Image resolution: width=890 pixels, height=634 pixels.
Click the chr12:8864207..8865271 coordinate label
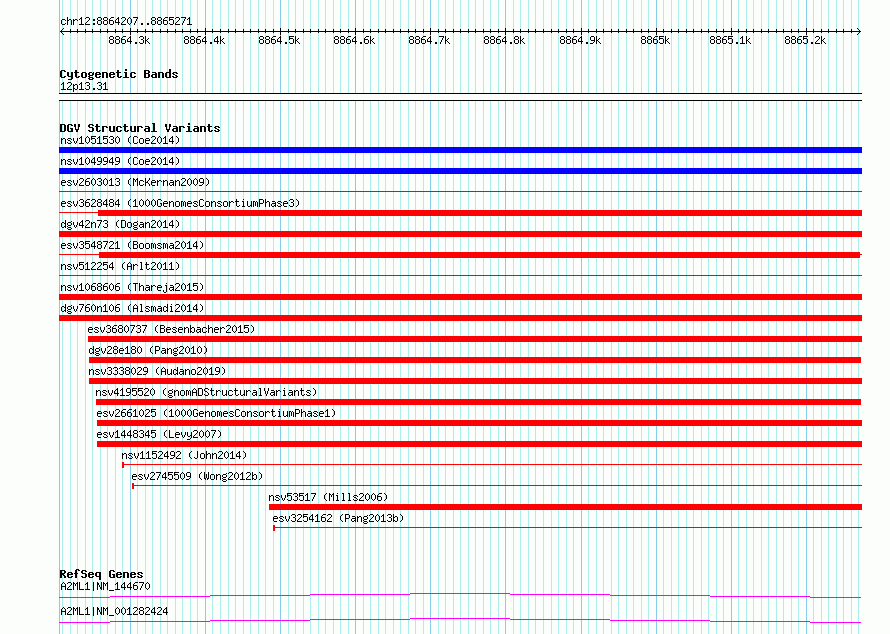pyautogui.click(x=126, y=22)
